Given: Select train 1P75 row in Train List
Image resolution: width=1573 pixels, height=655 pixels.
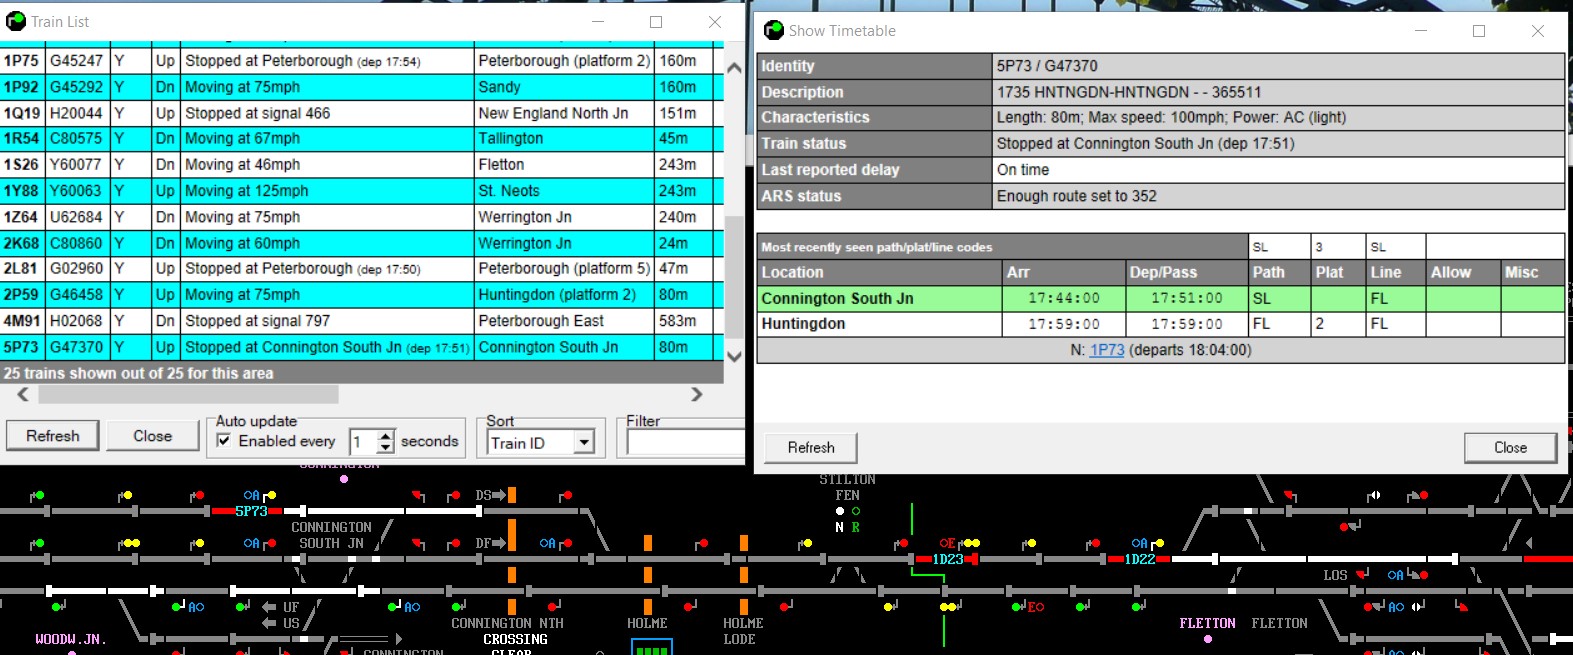Looking at the screenshot, I should [361, 61].
